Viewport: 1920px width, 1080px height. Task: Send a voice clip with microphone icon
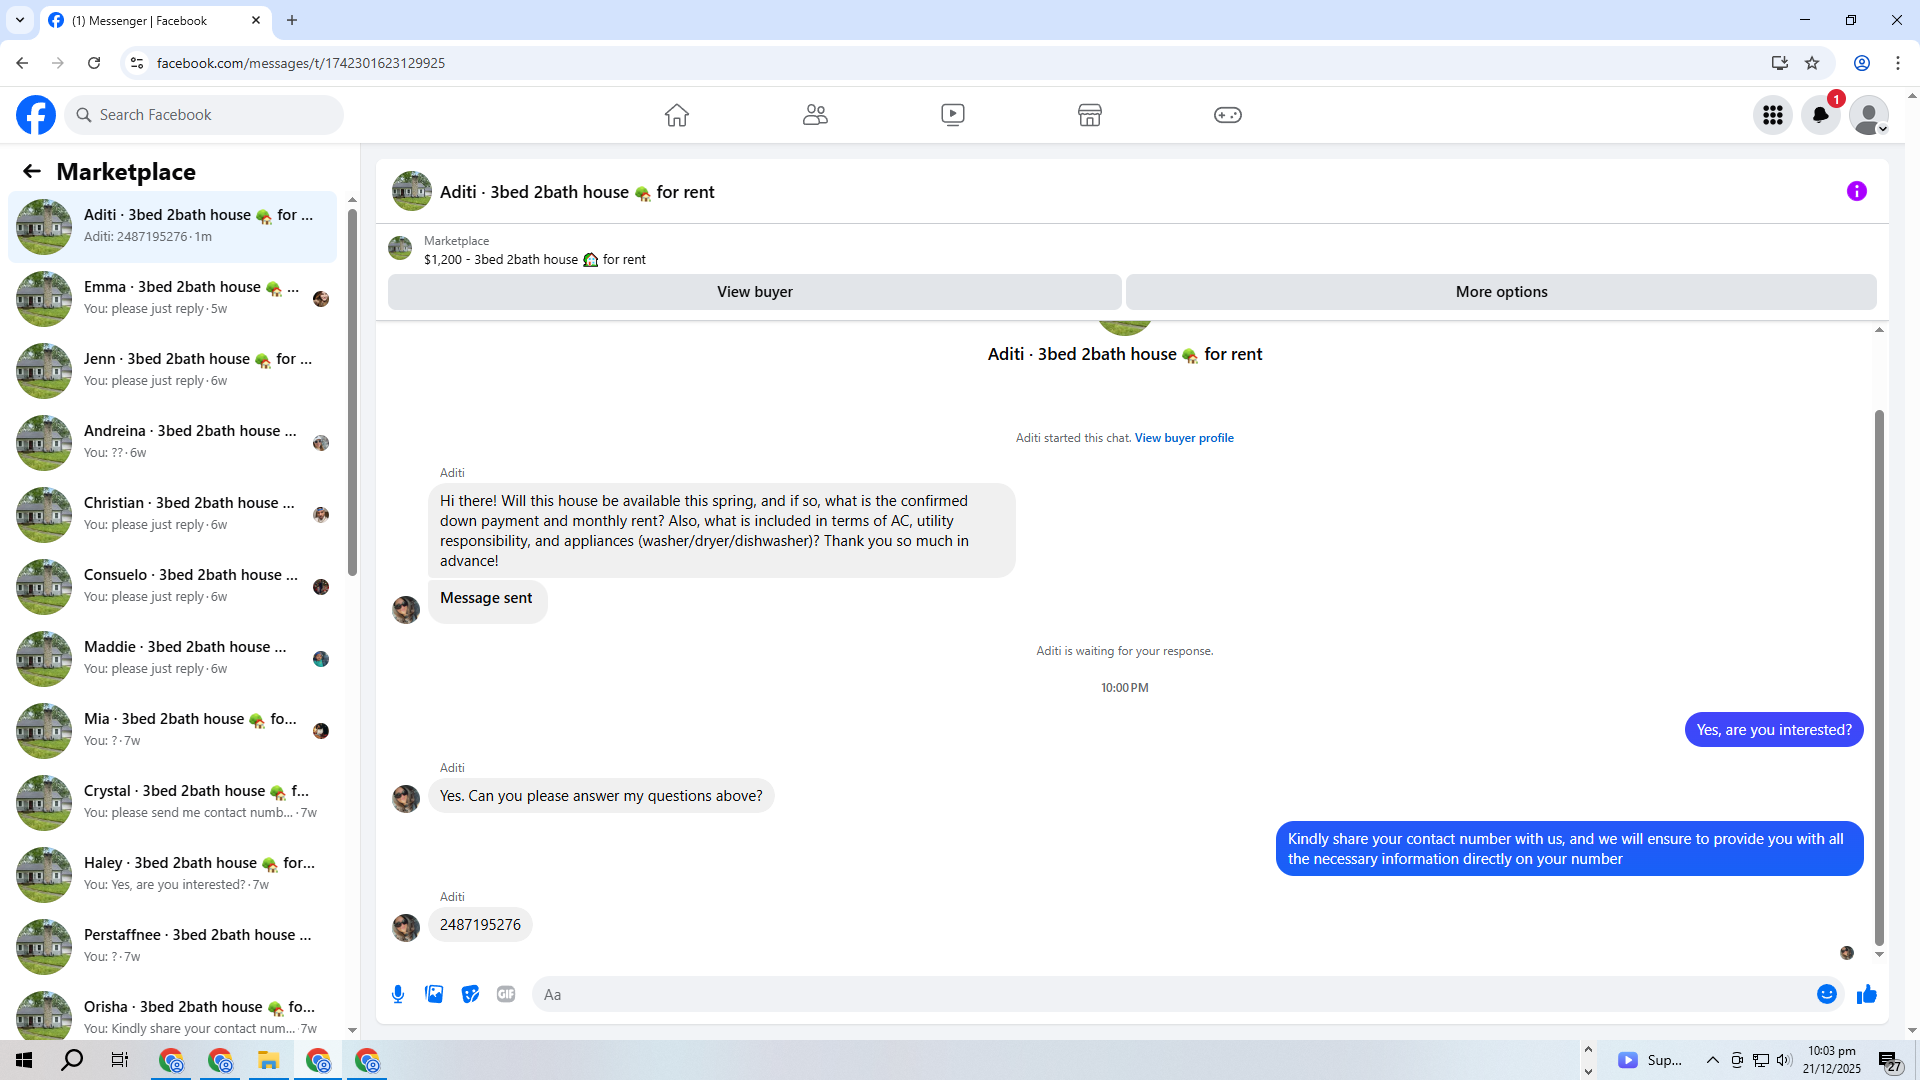(x=398, y=994)
